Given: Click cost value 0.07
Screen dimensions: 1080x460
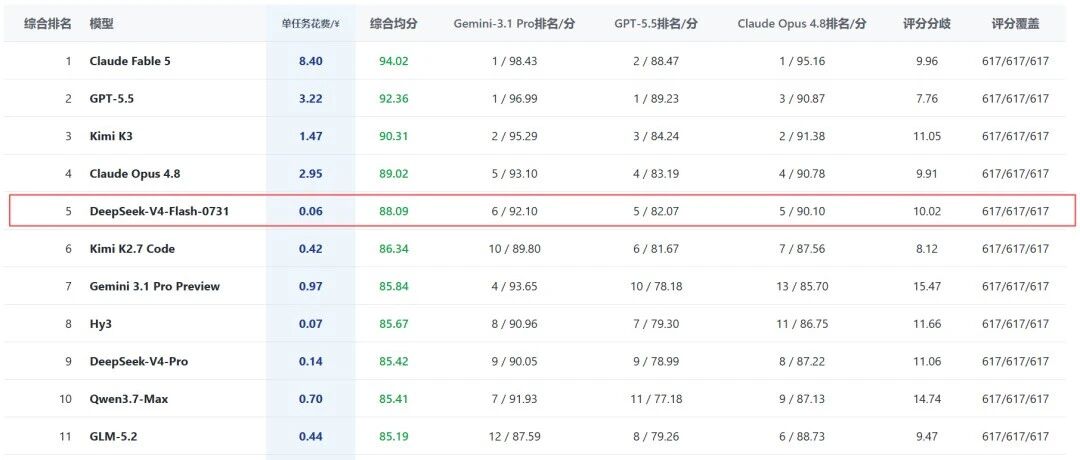Looking at the screenshot, I should (x=311, y=324).
